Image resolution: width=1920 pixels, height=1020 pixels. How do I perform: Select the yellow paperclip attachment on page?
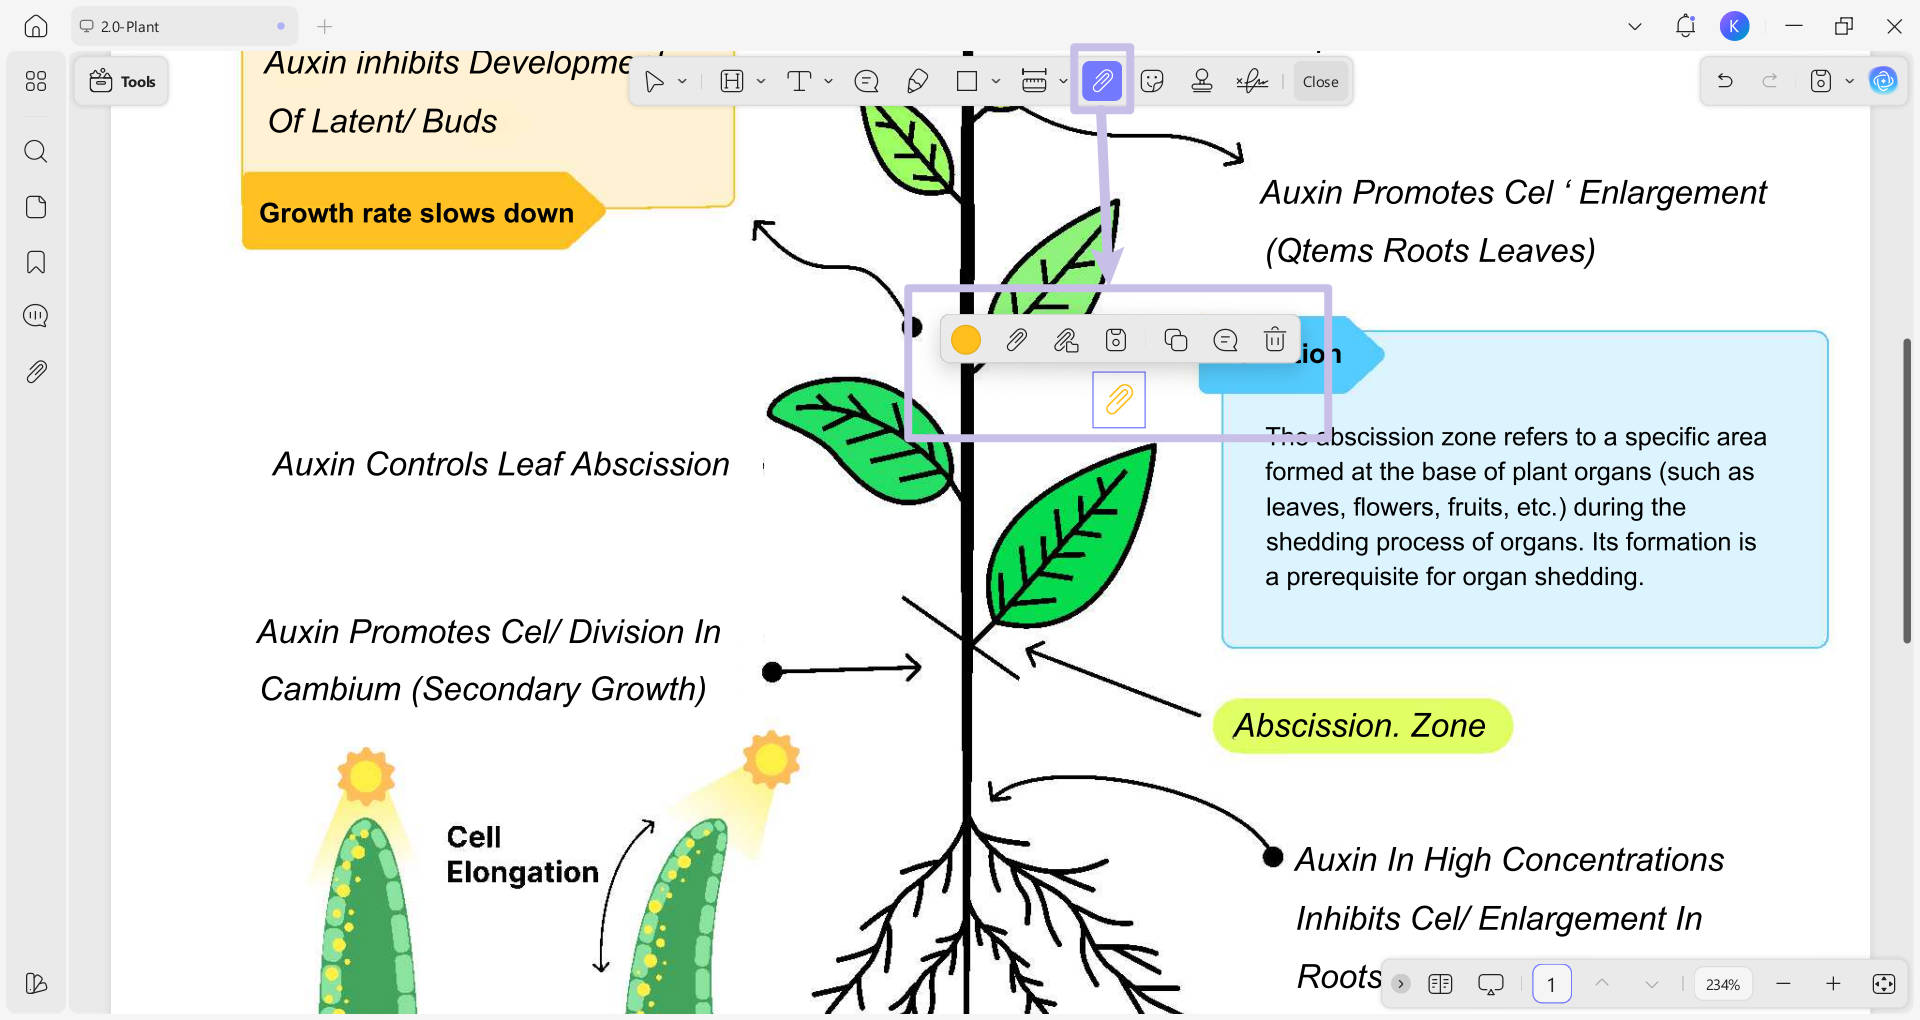click(x=1119, y=400)
